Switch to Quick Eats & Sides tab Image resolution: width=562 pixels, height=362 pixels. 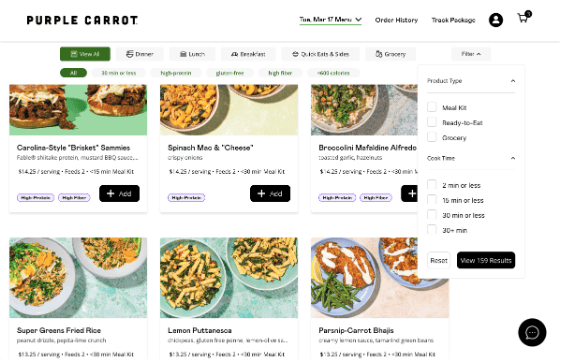click(x=320, y=54)
